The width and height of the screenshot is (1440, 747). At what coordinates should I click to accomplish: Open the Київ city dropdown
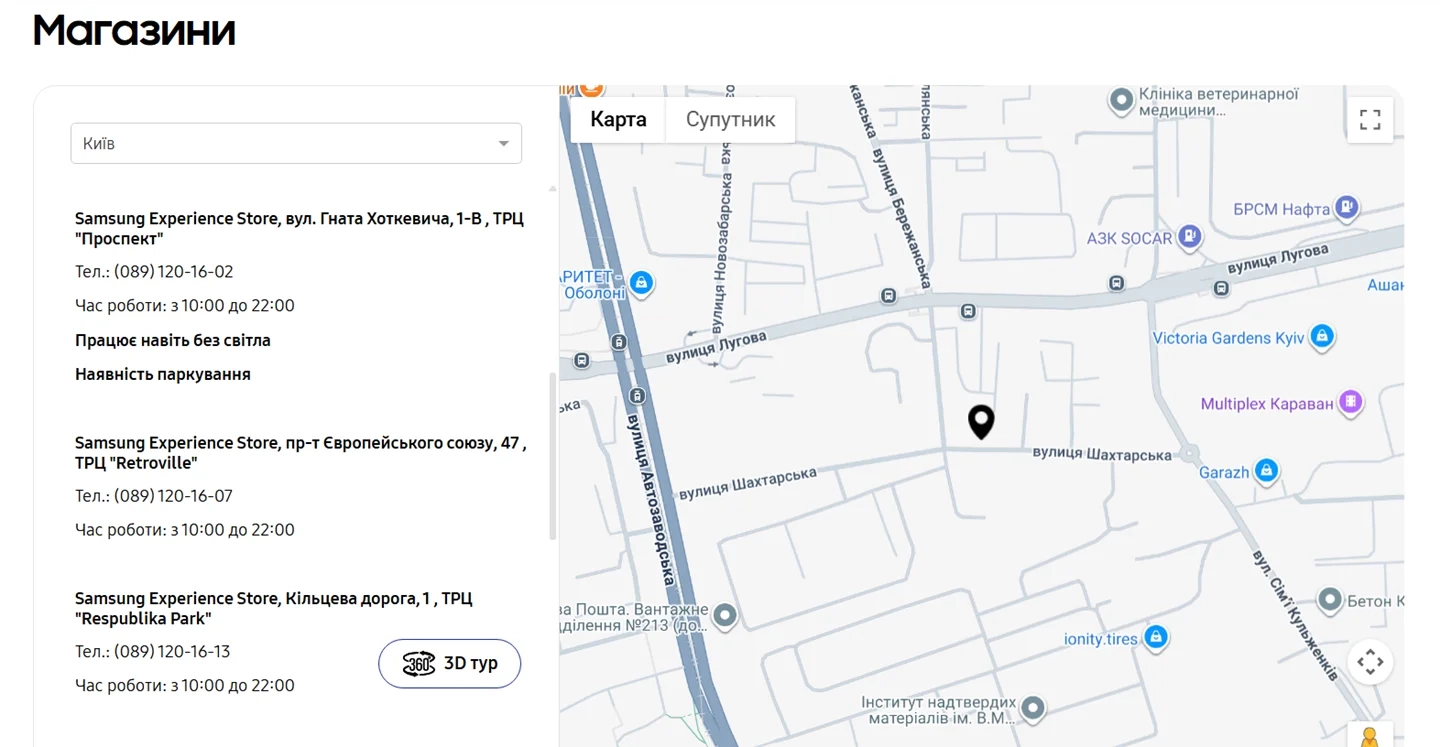295,144
